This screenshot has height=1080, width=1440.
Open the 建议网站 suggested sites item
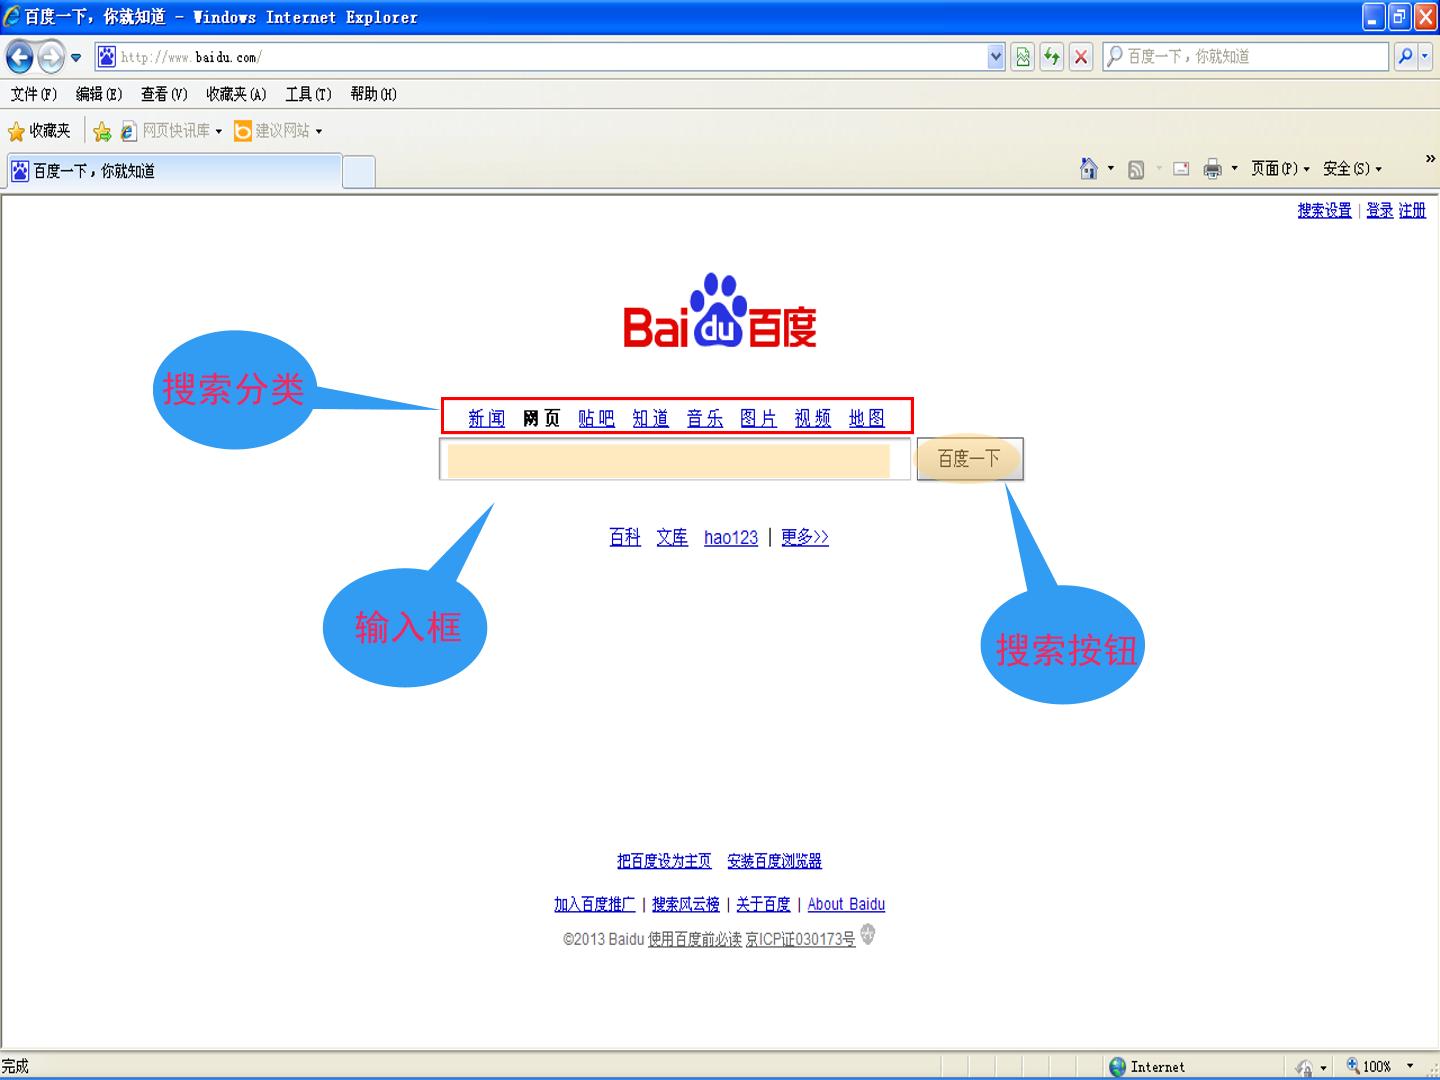pos(278,131)
